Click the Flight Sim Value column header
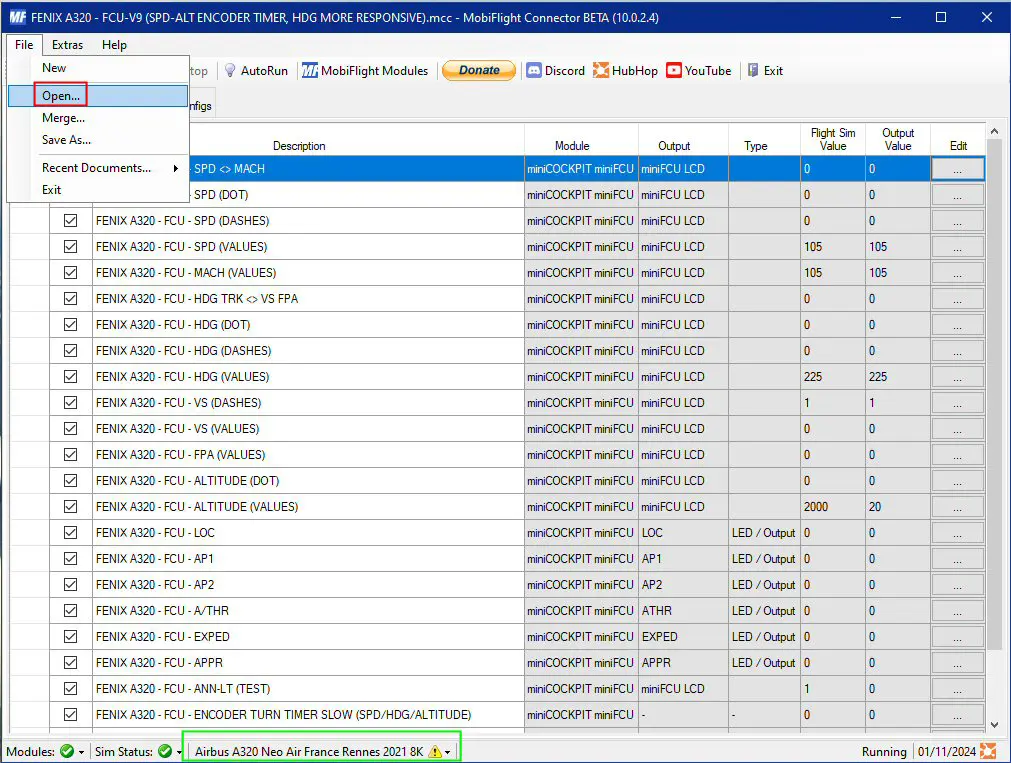Screen dimensions: 1011x763 tap(832, 139)
